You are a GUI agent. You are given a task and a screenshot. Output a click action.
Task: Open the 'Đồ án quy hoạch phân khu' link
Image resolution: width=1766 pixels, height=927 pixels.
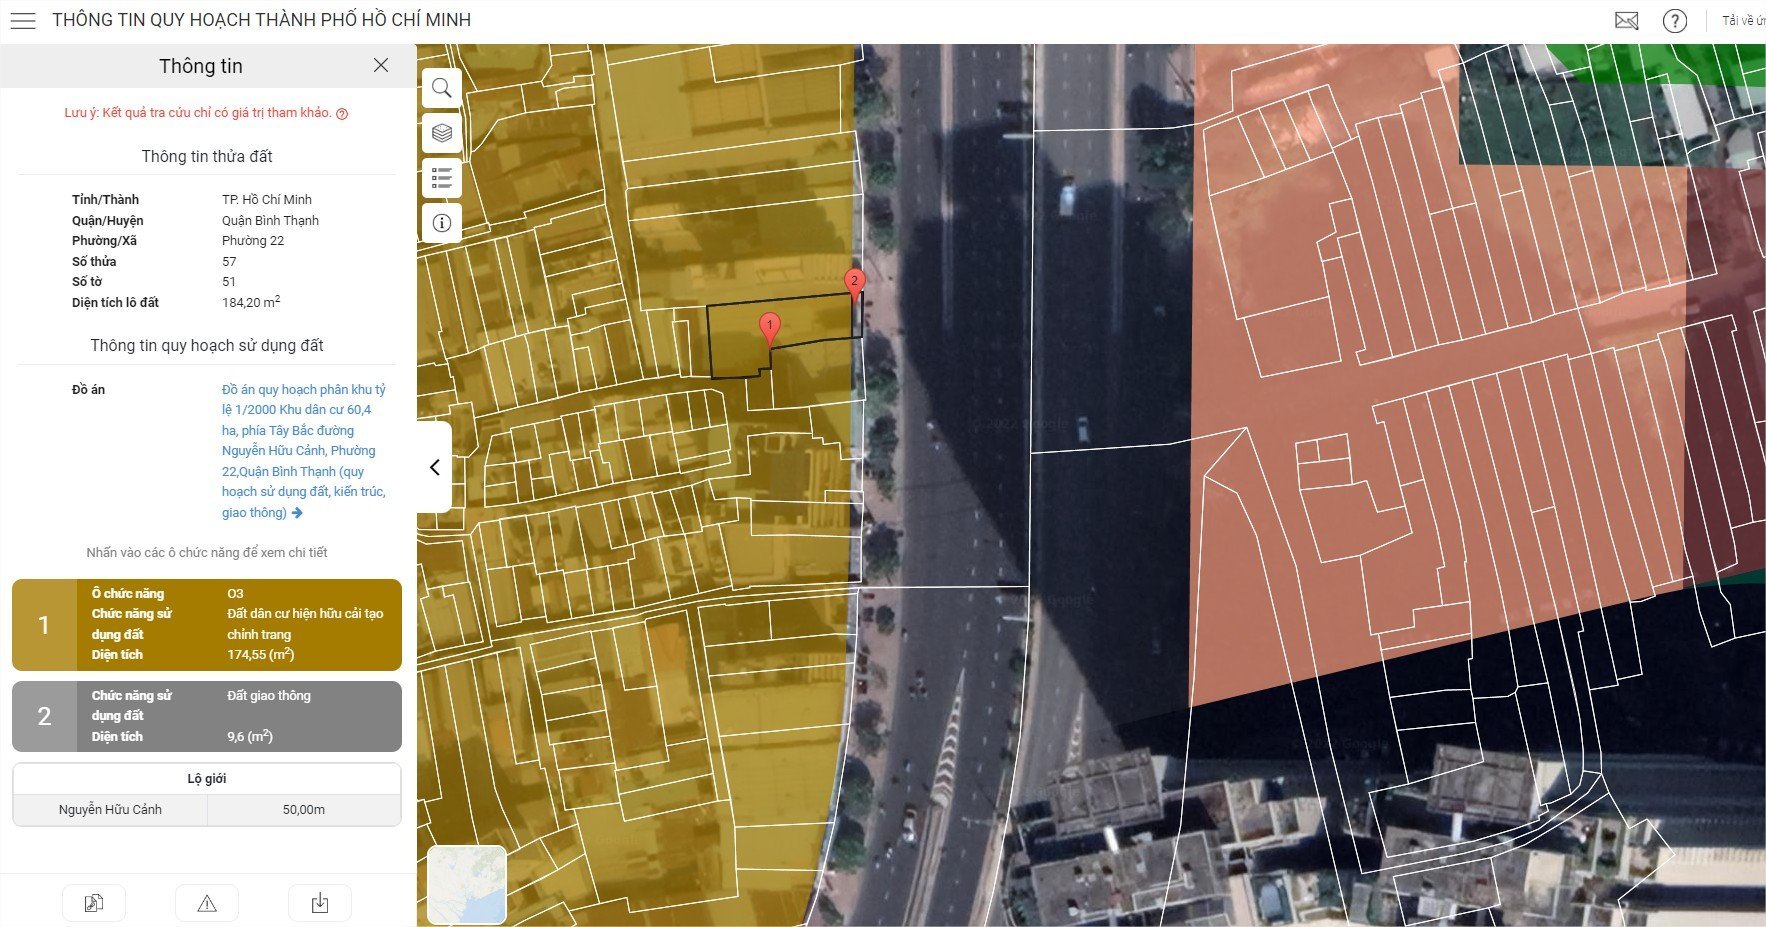304,450
